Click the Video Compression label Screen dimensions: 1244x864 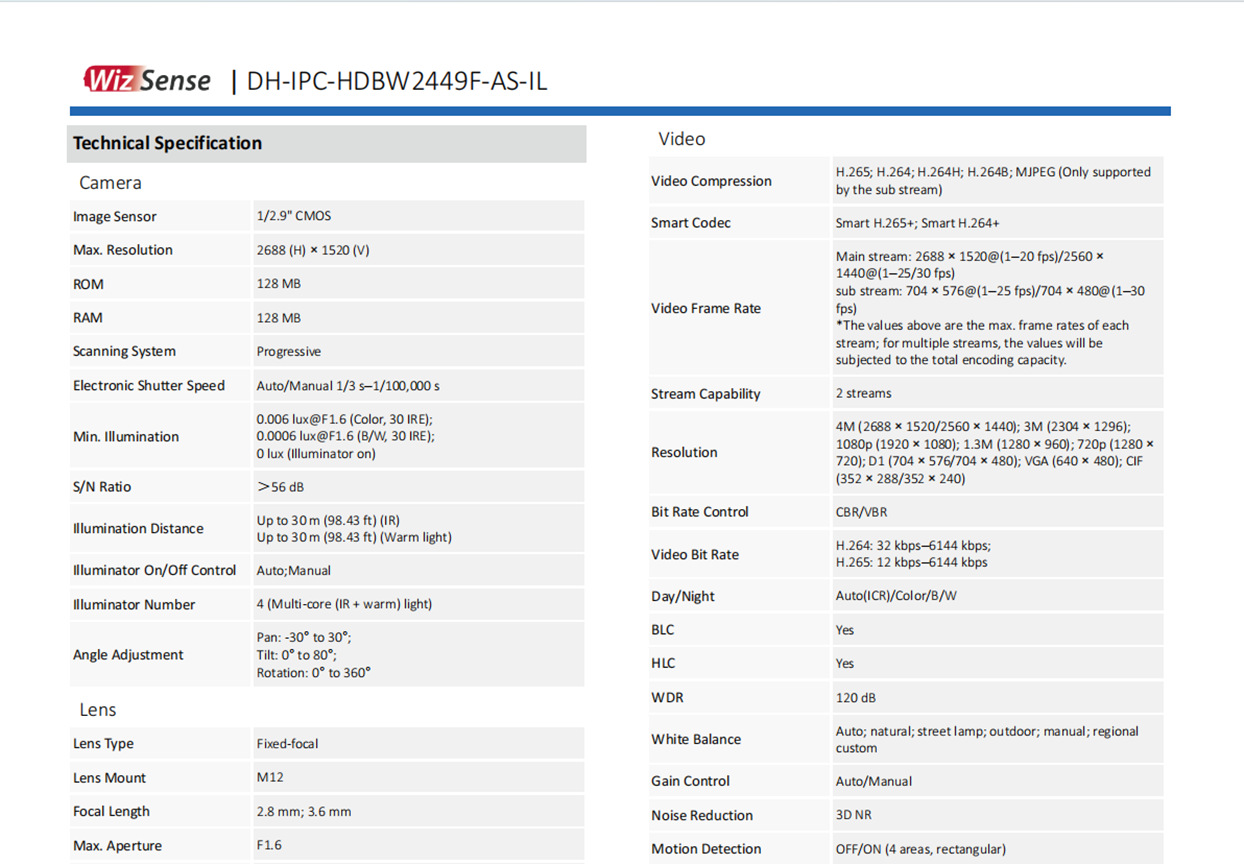pyautogui.click(x=711, y=181)
